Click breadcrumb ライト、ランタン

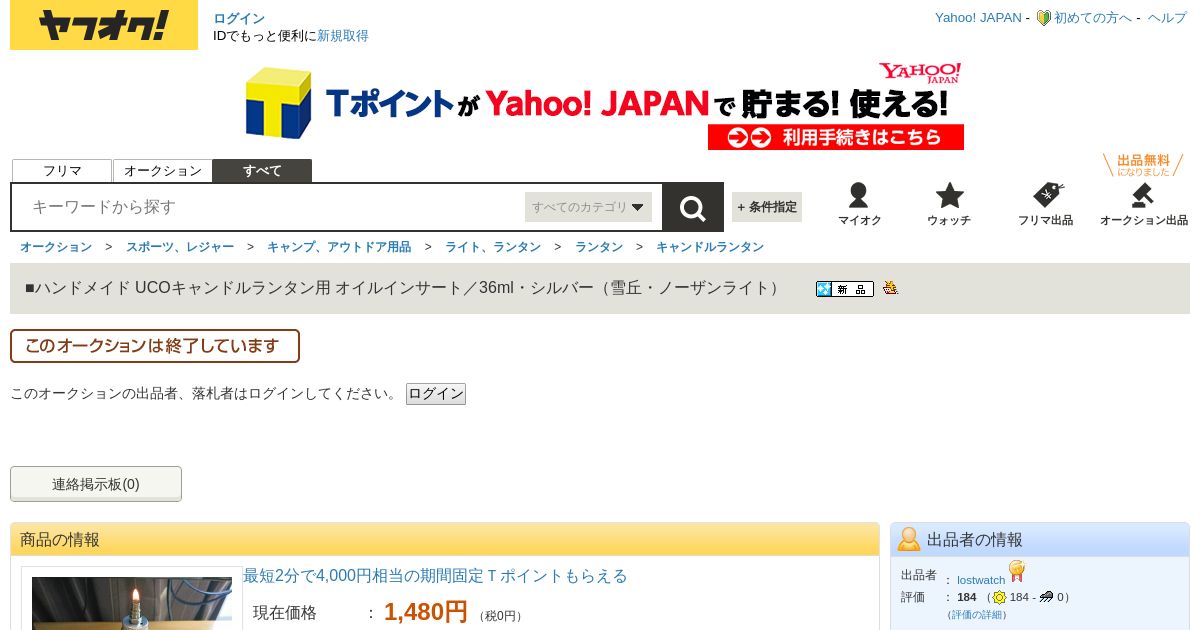tap(493, 247)
